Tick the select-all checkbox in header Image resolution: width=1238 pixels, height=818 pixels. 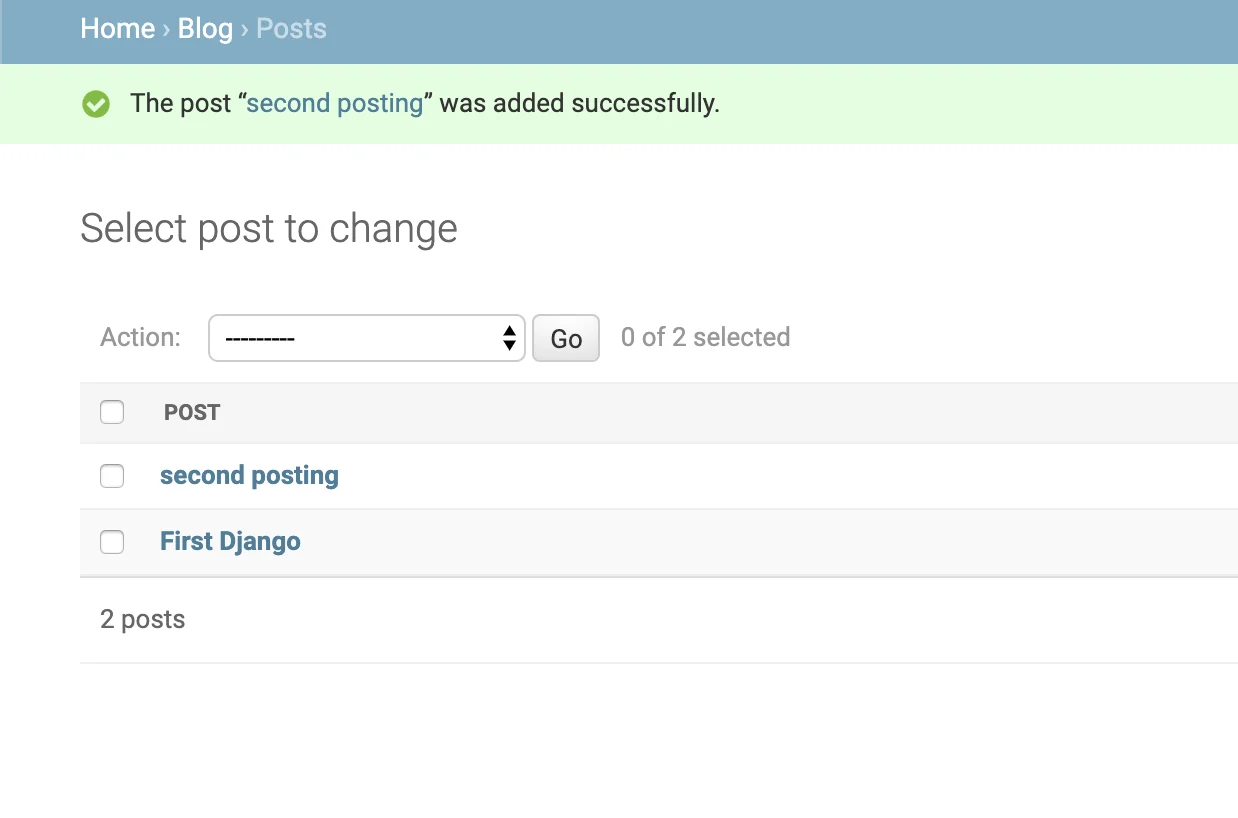tap(112, 412)
